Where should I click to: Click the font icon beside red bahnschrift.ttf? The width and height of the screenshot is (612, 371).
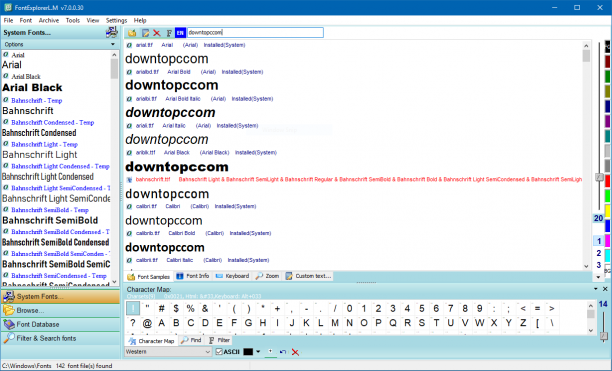point(129,179)
